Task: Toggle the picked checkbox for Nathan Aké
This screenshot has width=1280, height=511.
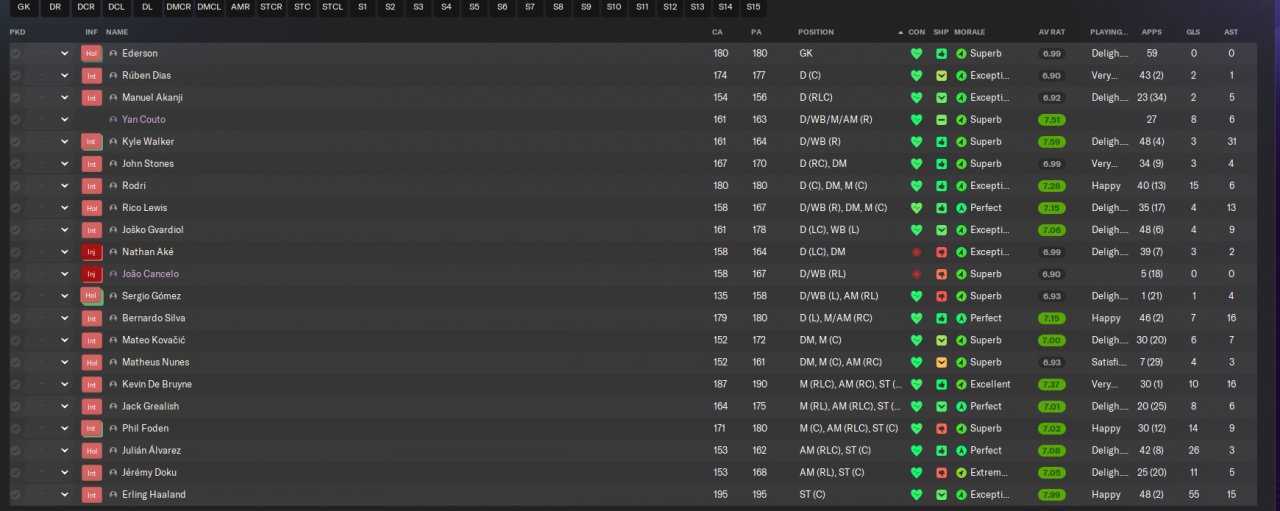Action: pyautogui.click(x=15, y=252)
